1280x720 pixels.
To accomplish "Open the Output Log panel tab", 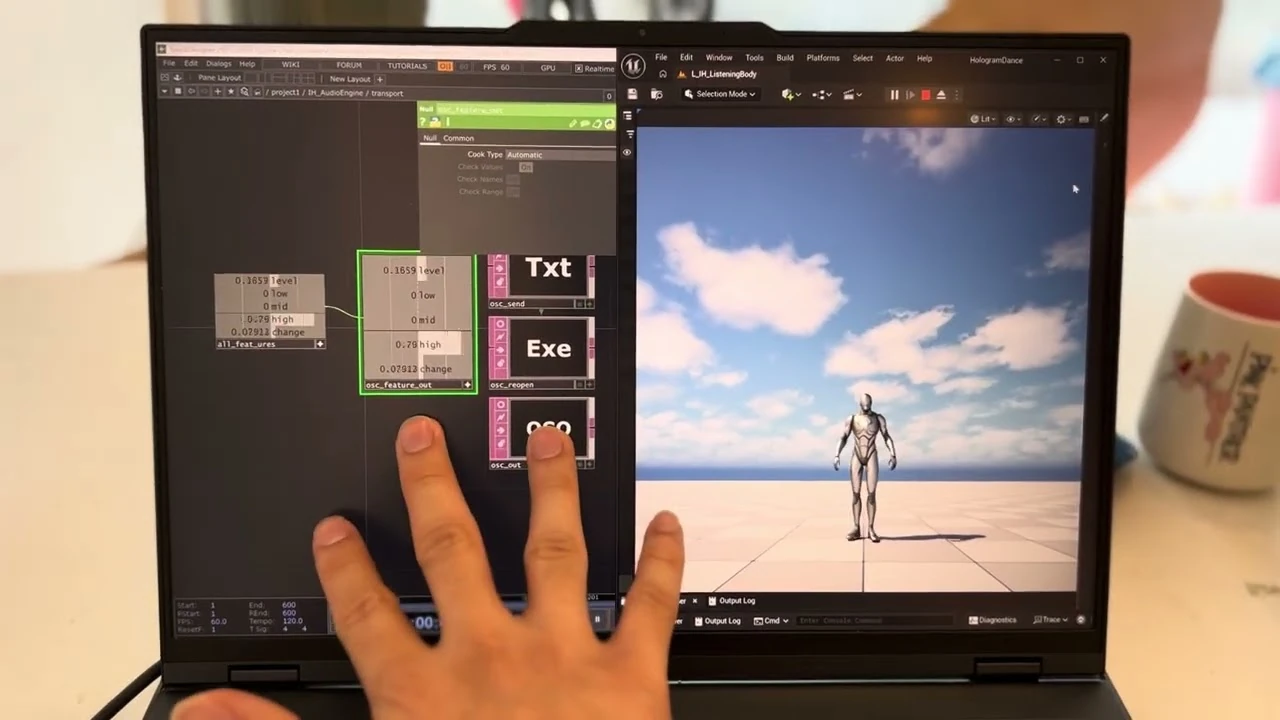I will (732, 601).
